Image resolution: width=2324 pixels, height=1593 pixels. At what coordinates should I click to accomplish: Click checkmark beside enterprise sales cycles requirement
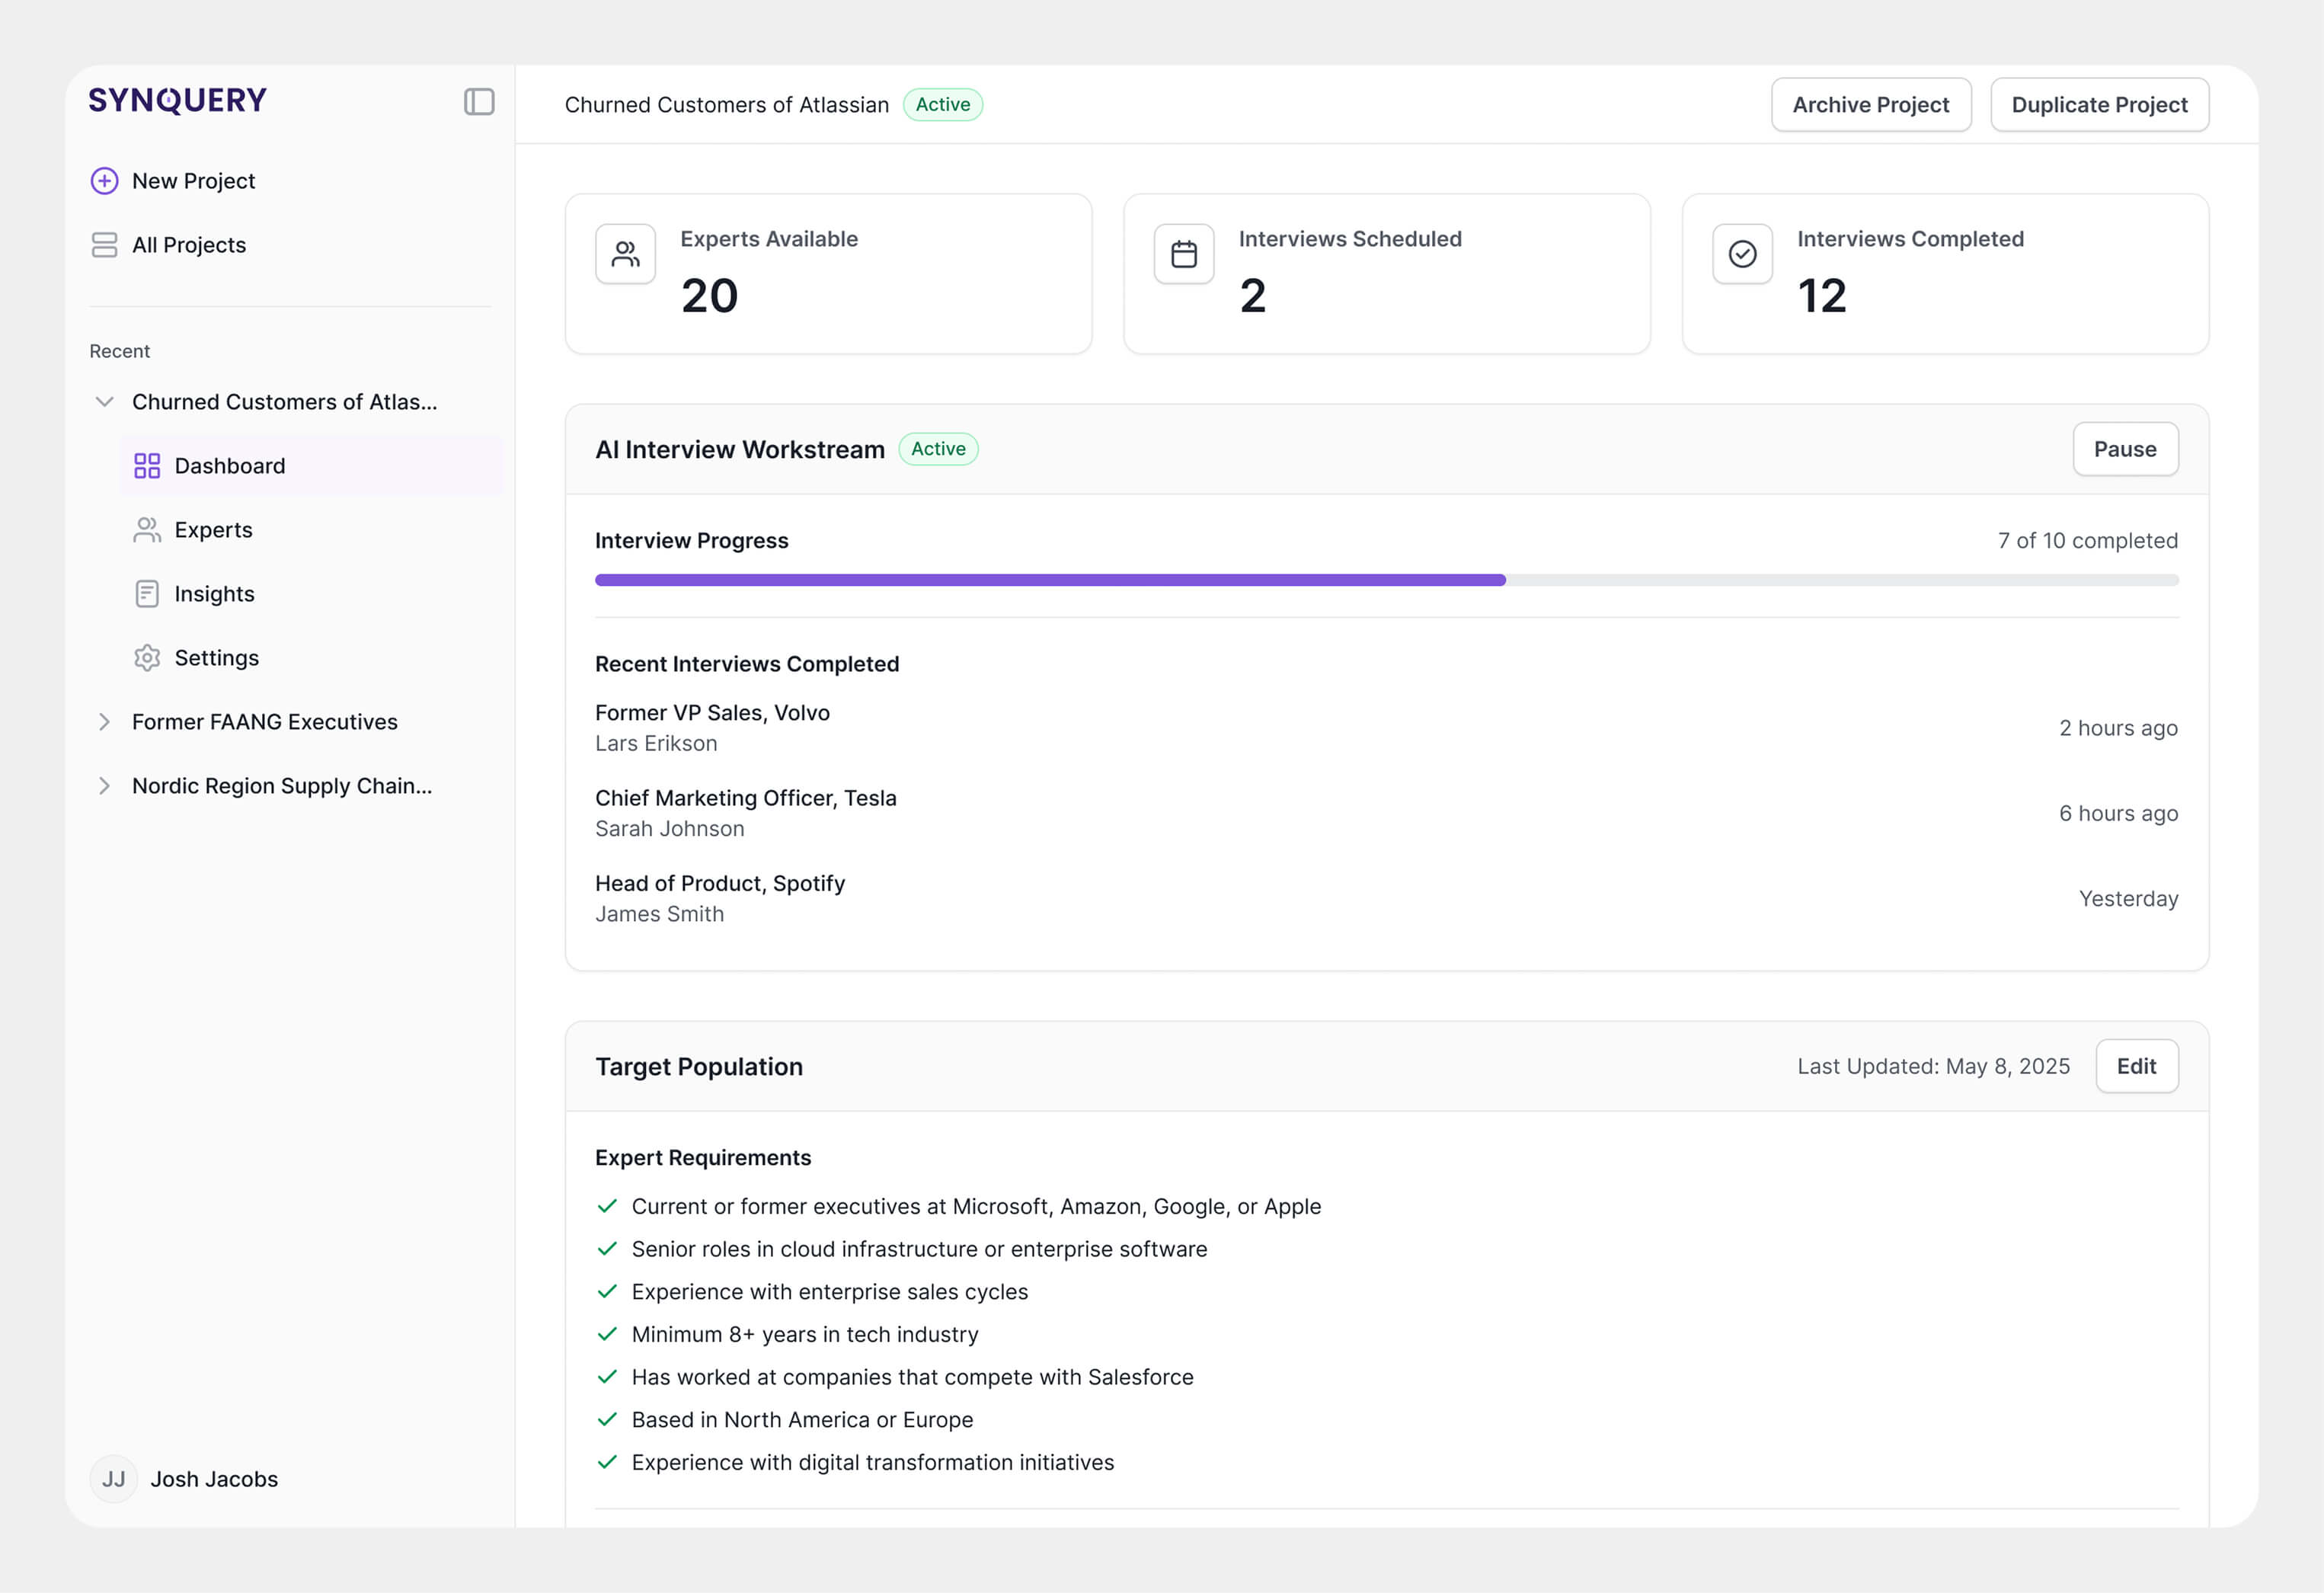pos(607,1292)
